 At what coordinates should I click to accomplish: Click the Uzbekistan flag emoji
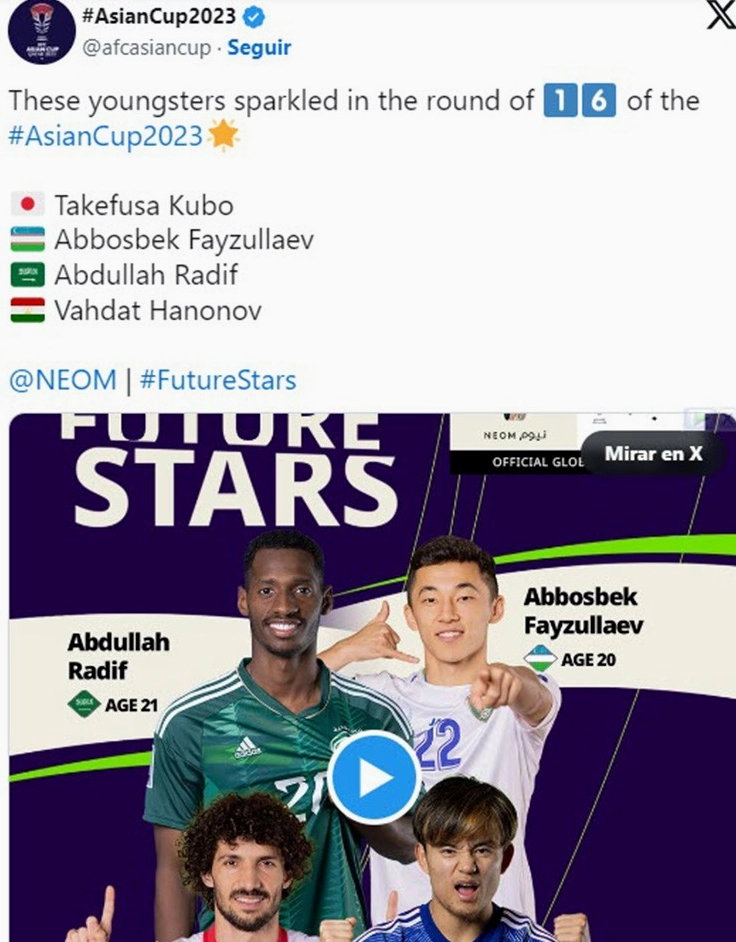pos(28,239)
